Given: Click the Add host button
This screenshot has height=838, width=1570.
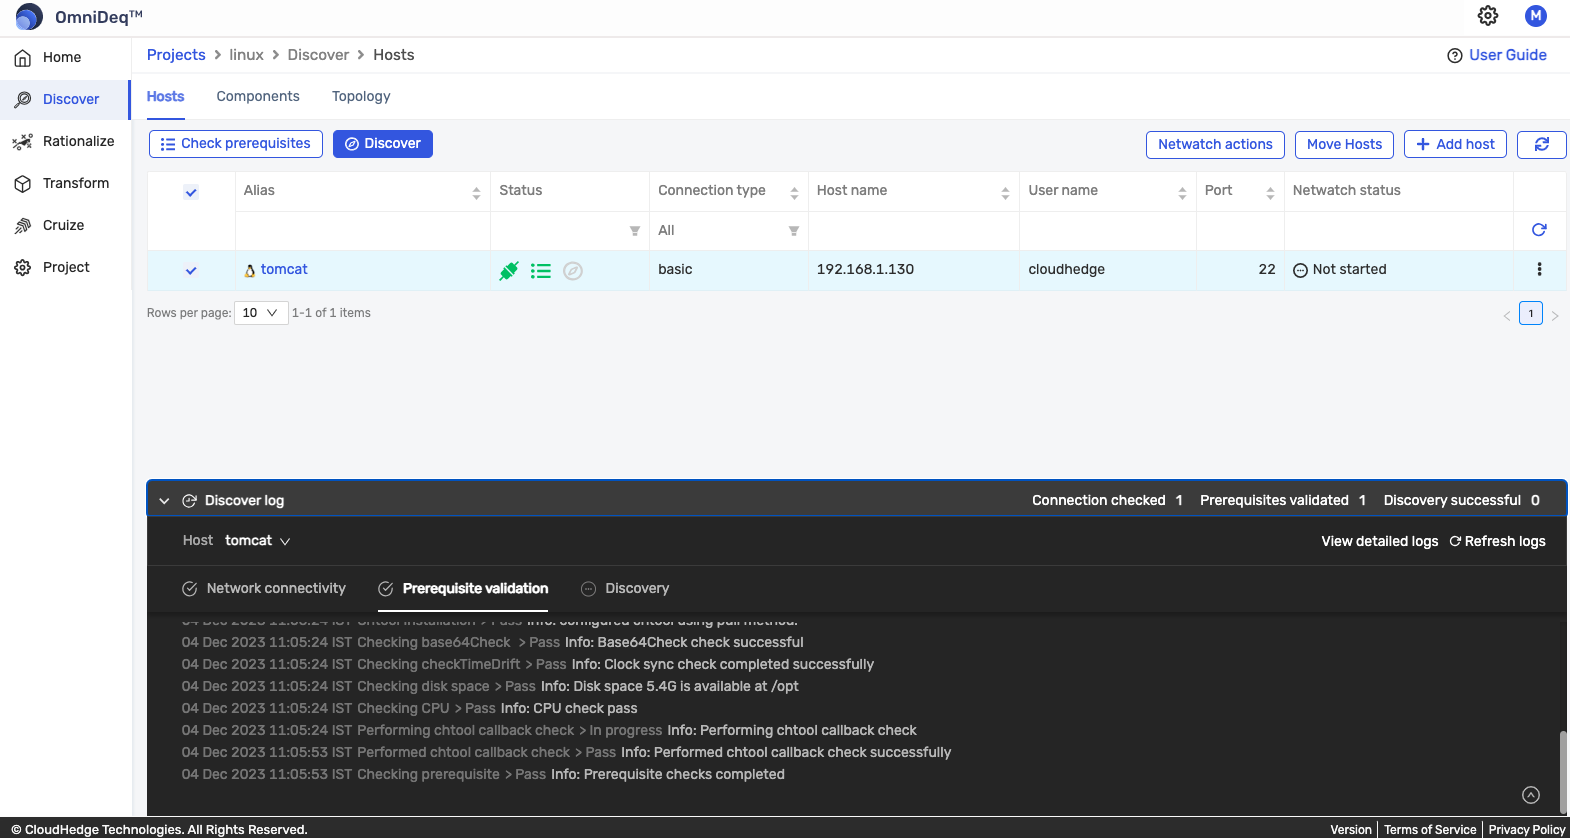Looking at the screenshot, I should [x=1455, y=145].
